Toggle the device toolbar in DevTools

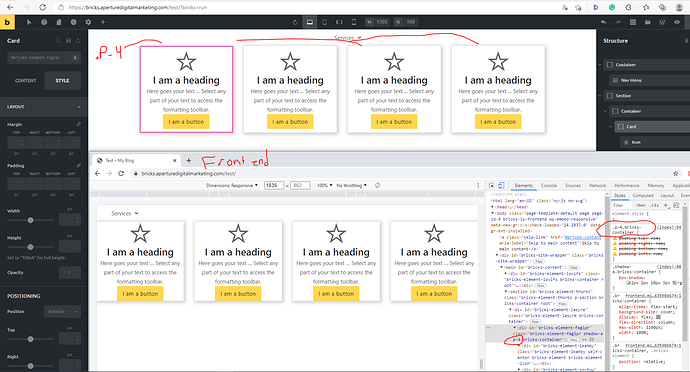501,186
